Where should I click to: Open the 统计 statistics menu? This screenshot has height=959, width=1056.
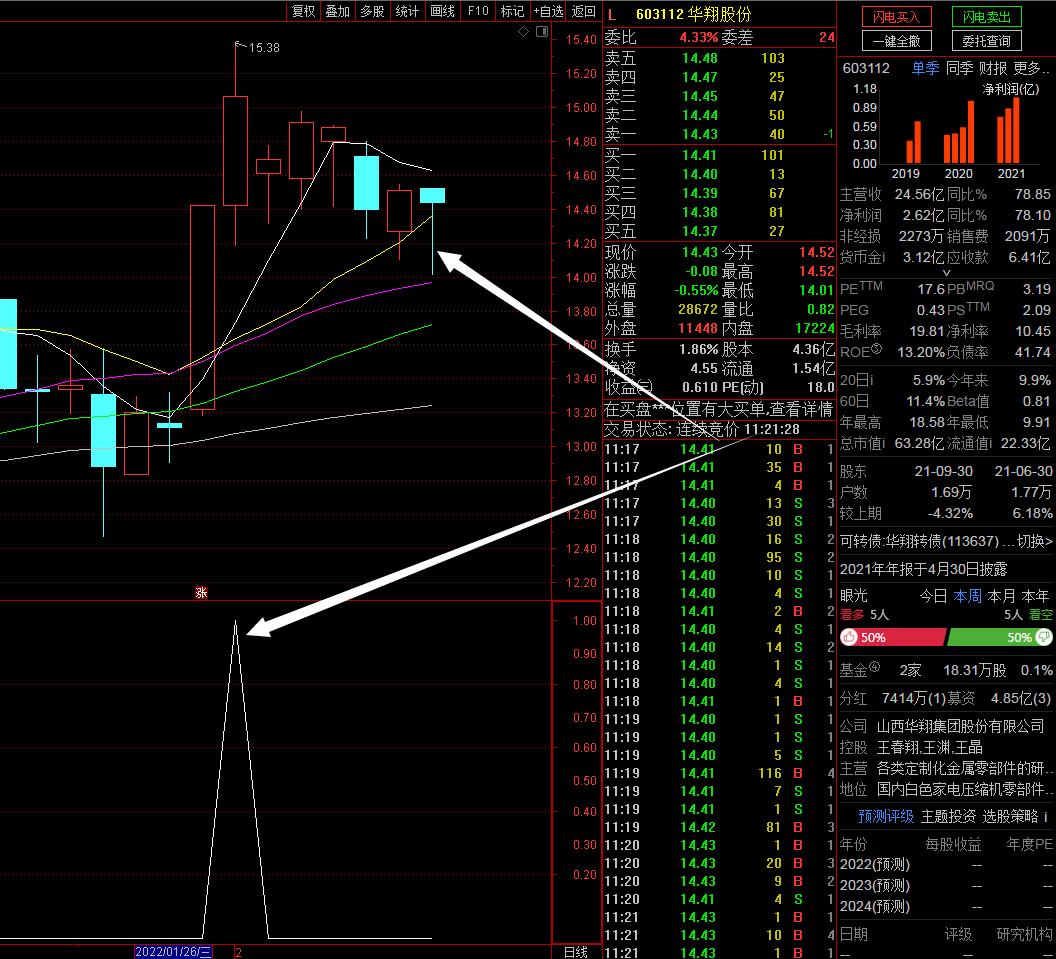click(407, 11)
